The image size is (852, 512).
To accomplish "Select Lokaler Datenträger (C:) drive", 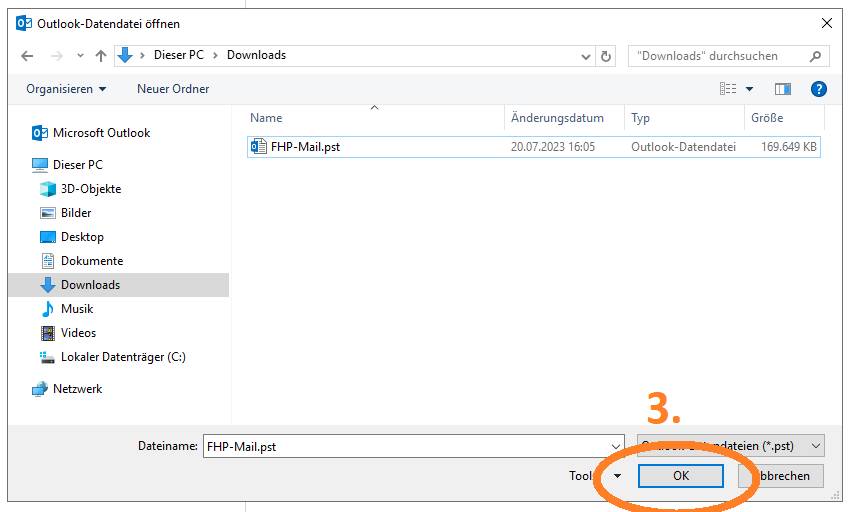I will point(123,357).
